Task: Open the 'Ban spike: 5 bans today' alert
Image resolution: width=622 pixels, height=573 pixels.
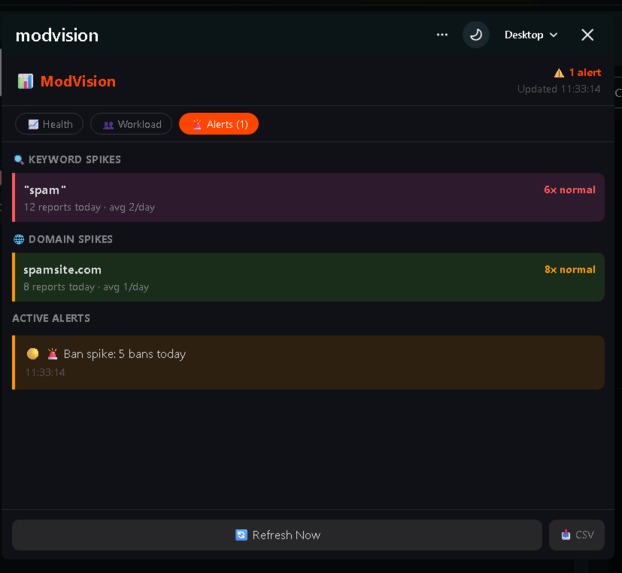Action: pyautogui.click(x=308, y=362)
